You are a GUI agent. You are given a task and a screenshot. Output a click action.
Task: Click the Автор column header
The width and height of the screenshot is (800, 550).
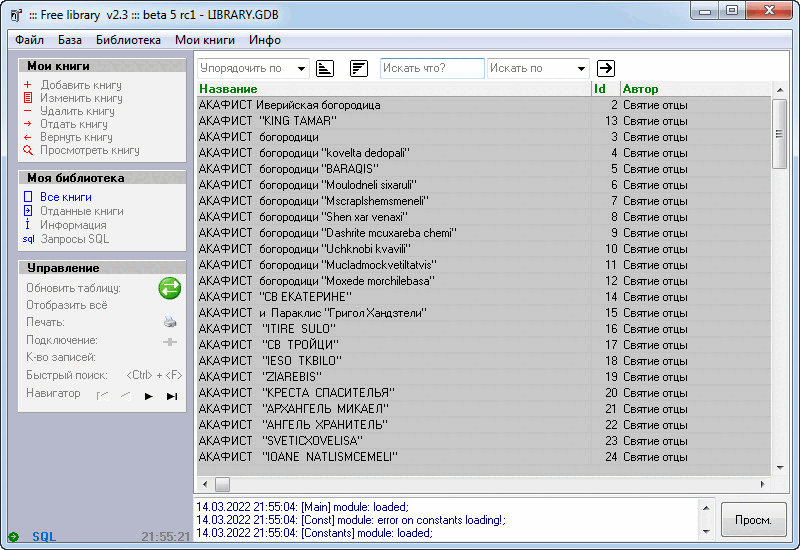coord(695,89)
